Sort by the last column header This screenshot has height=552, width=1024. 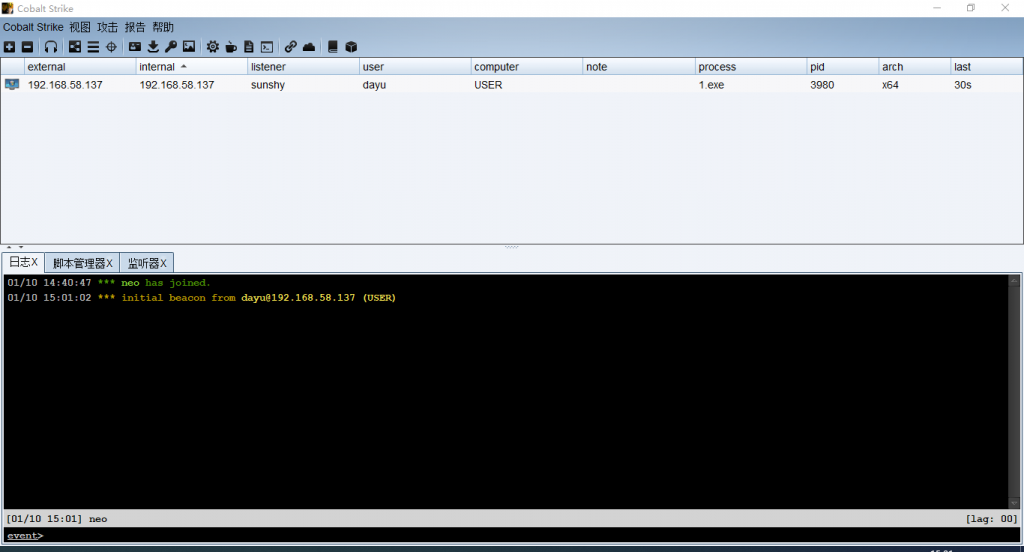pyautogui.click(x=987, y=67)
